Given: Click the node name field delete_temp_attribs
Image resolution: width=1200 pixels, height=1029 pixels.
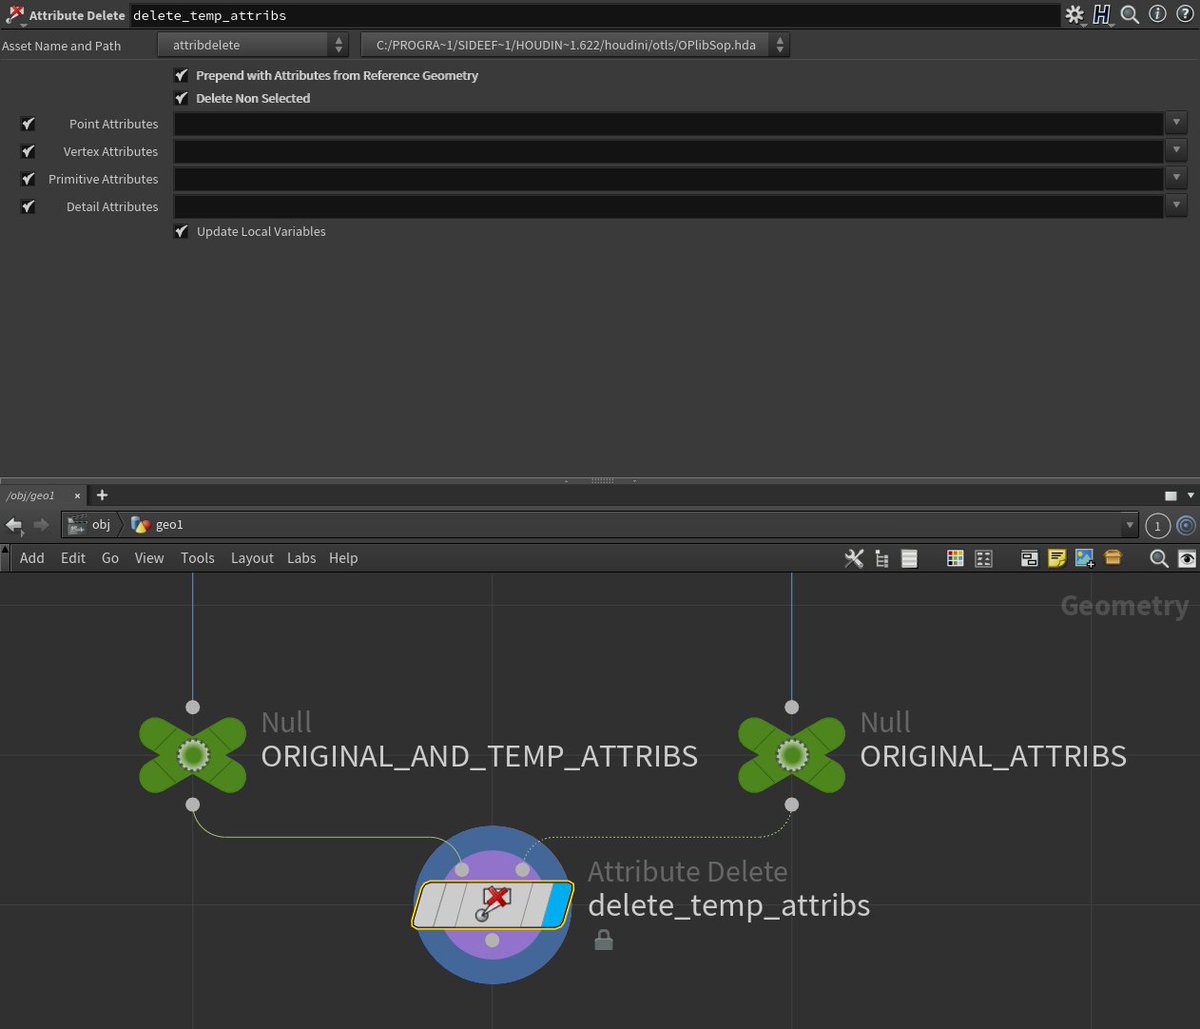Looking at the screenshot, I should (x=594, y=15).
